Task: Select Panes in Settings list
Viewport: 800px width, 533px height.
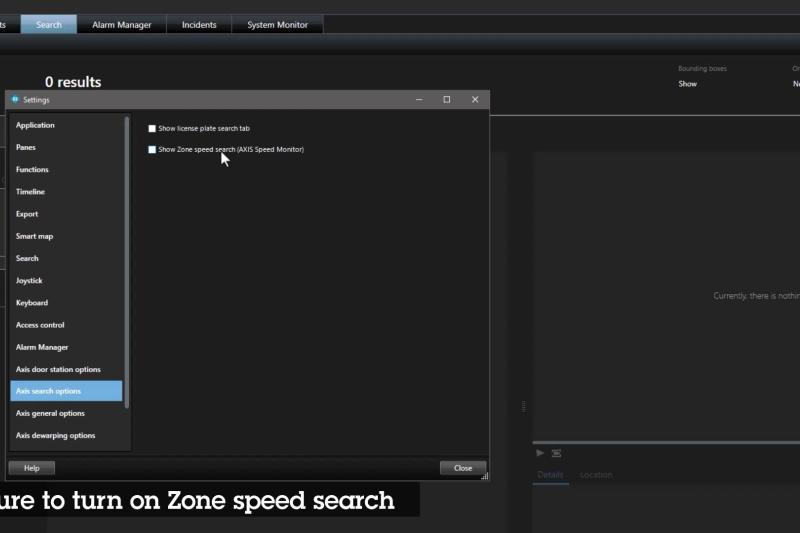Action: 66,147
